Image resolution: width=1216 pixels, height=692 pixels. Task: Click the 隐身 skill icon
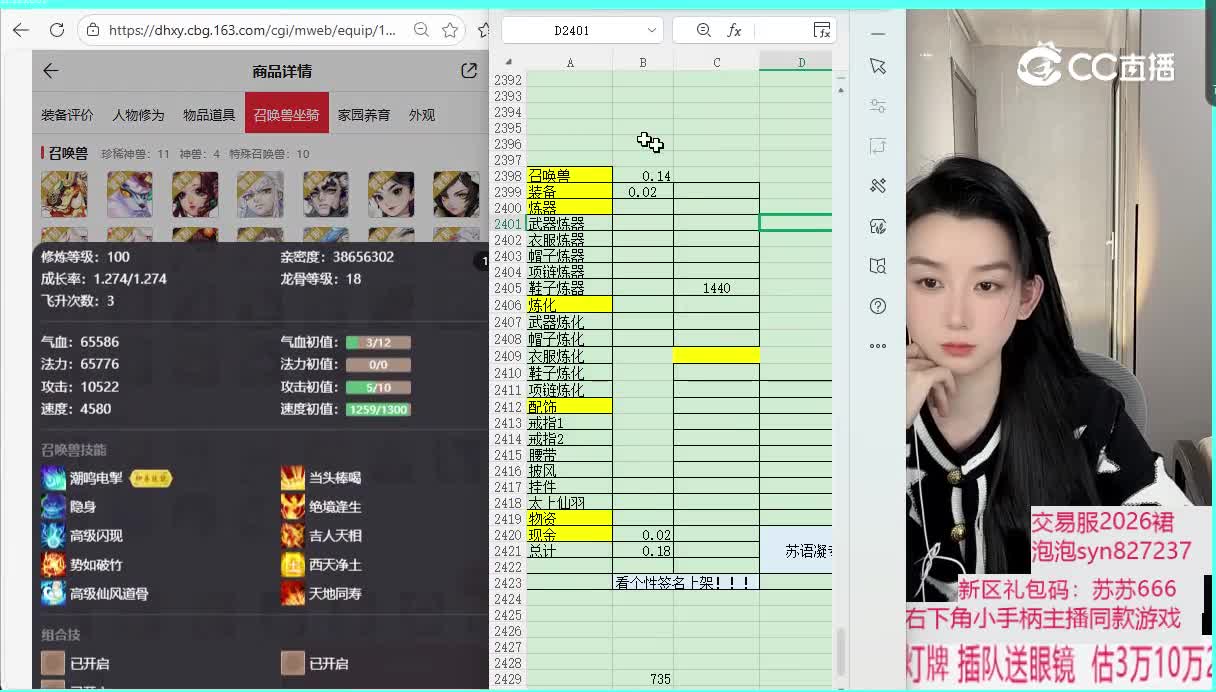[53, 507]
